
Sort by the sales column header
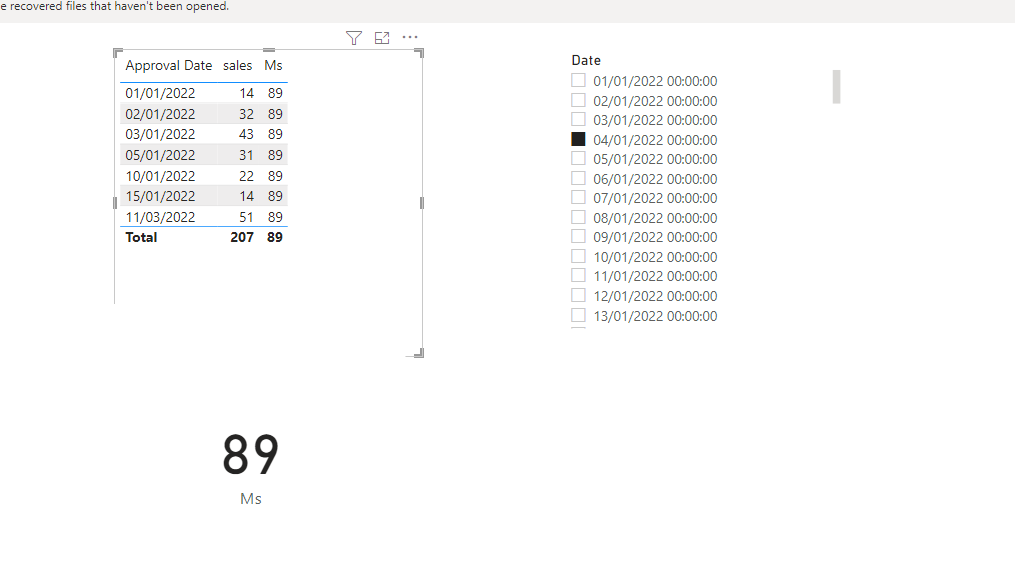click(238, 65)
